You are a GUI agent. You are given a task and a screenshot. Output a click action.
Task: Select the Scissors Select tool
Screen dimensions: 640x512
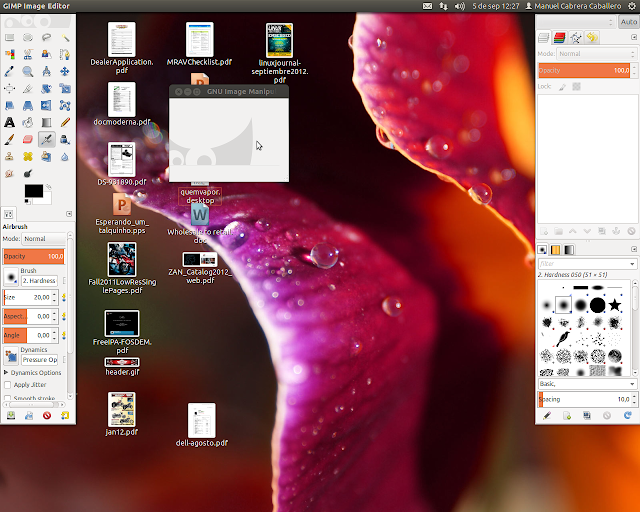coord(28,54)
